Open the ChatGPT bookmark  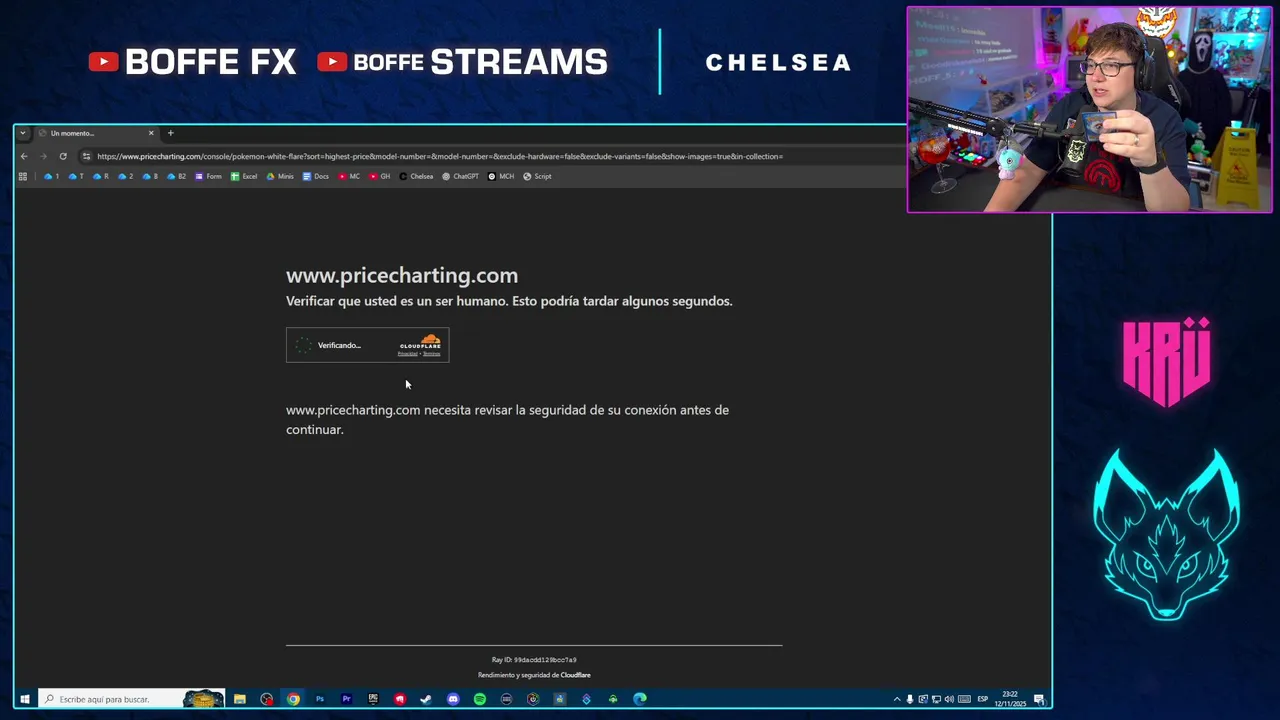click(460, 176)
